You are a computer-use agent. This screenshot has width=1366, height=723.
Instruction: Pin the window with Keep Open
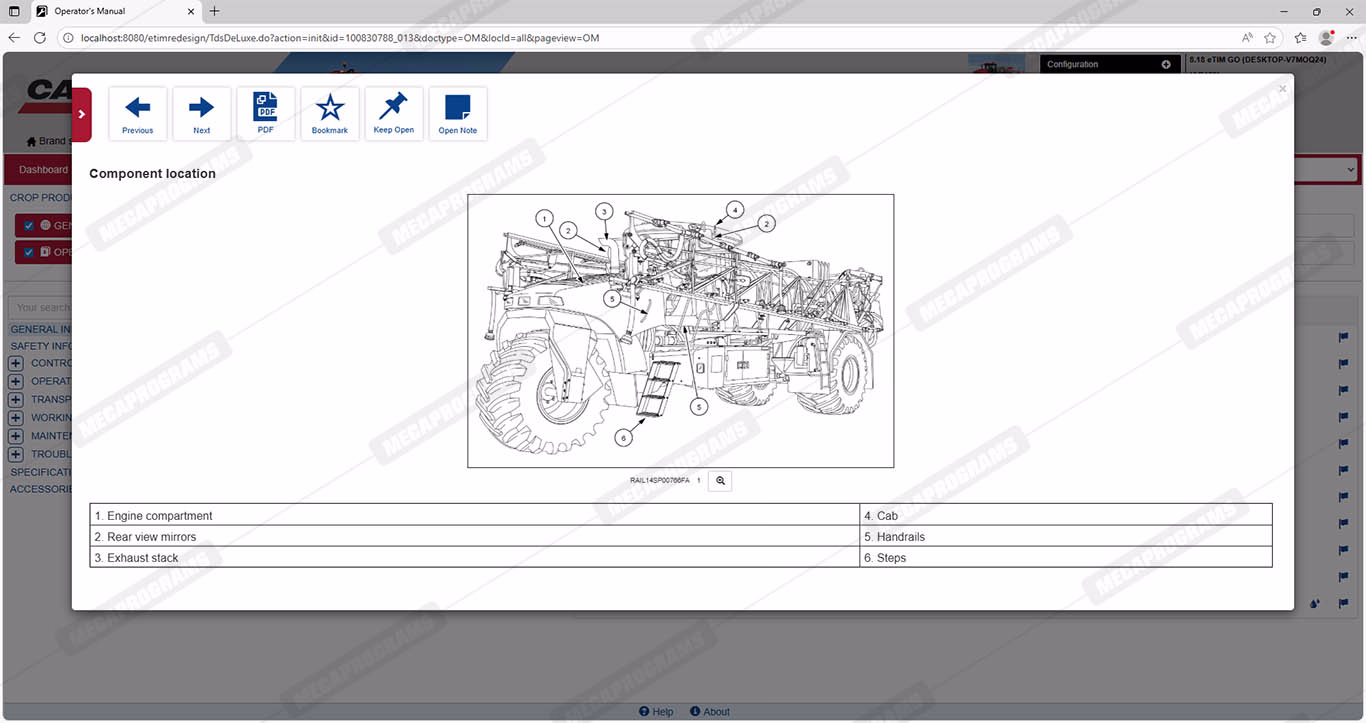pyautogui.click(x=394, y=114)
